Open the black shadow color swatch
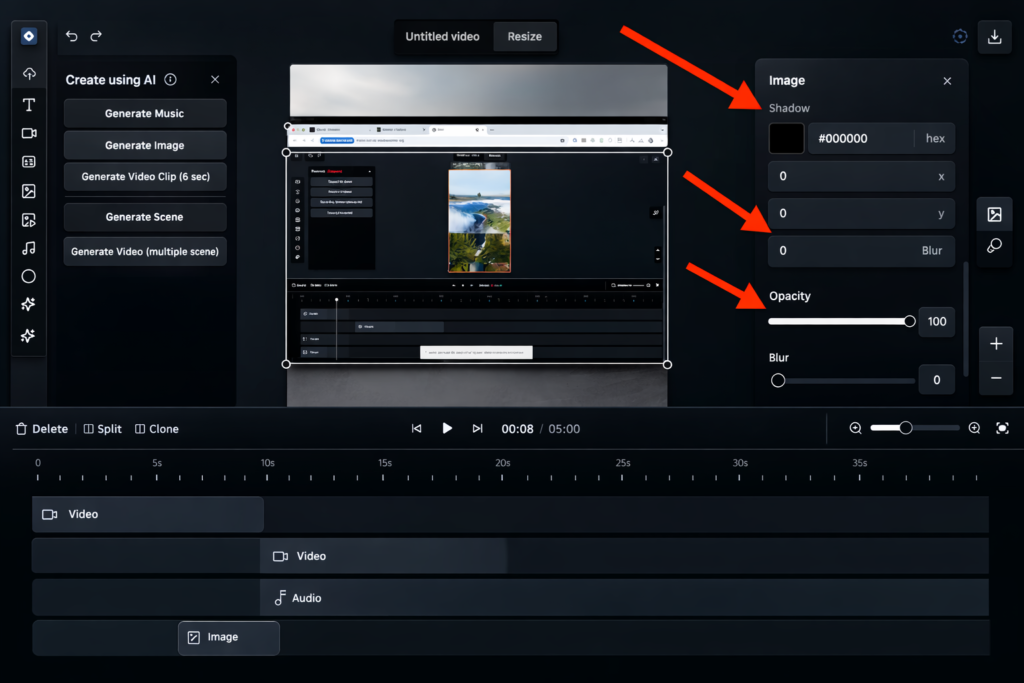The width and height of the screenshot is (1024, 683). coord(786,139)
